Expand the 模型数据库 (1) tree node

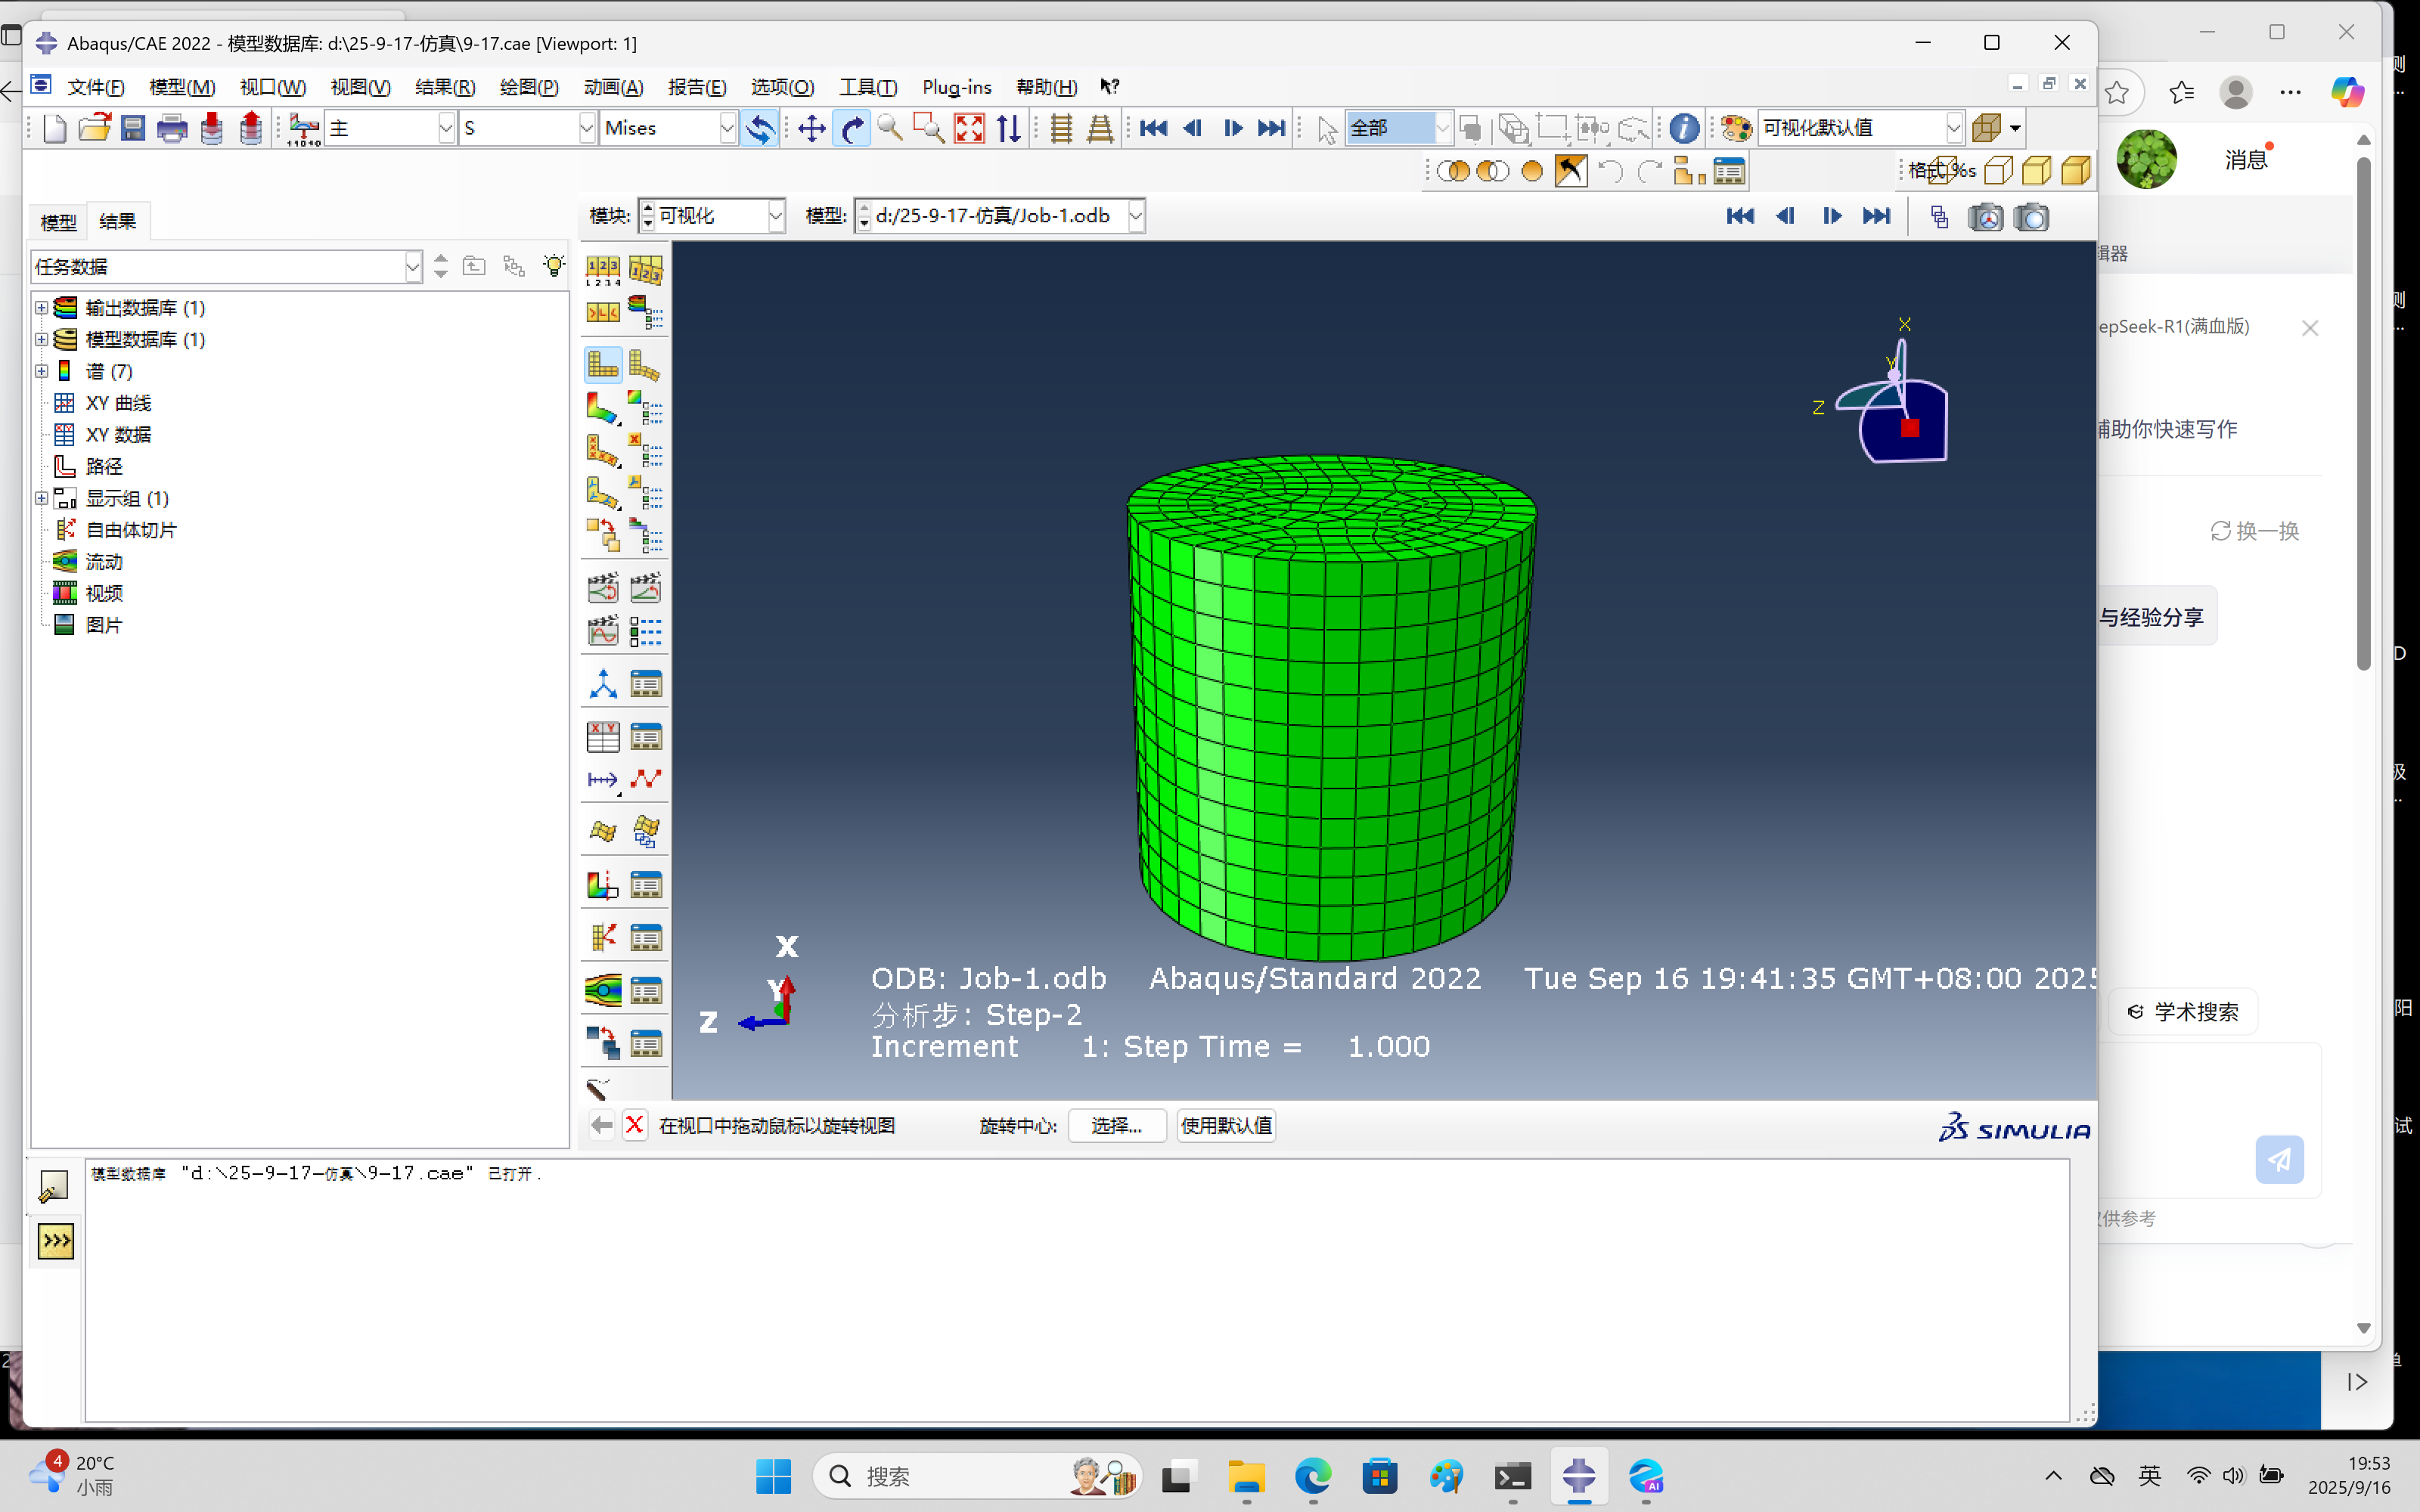(41, 339)
